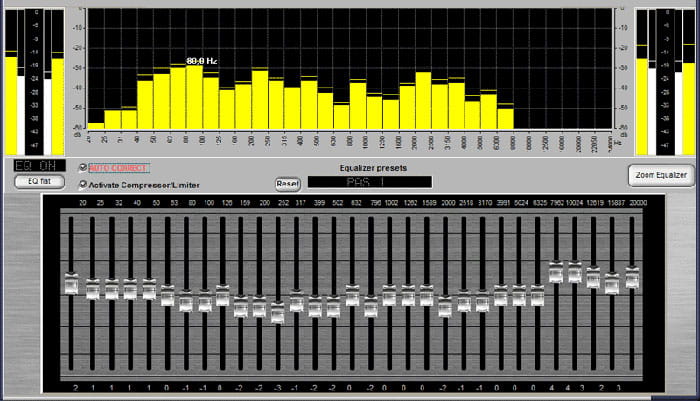Click the 10024 Hz band slider knob
The image size is (700, 401).
click(575, 271)
